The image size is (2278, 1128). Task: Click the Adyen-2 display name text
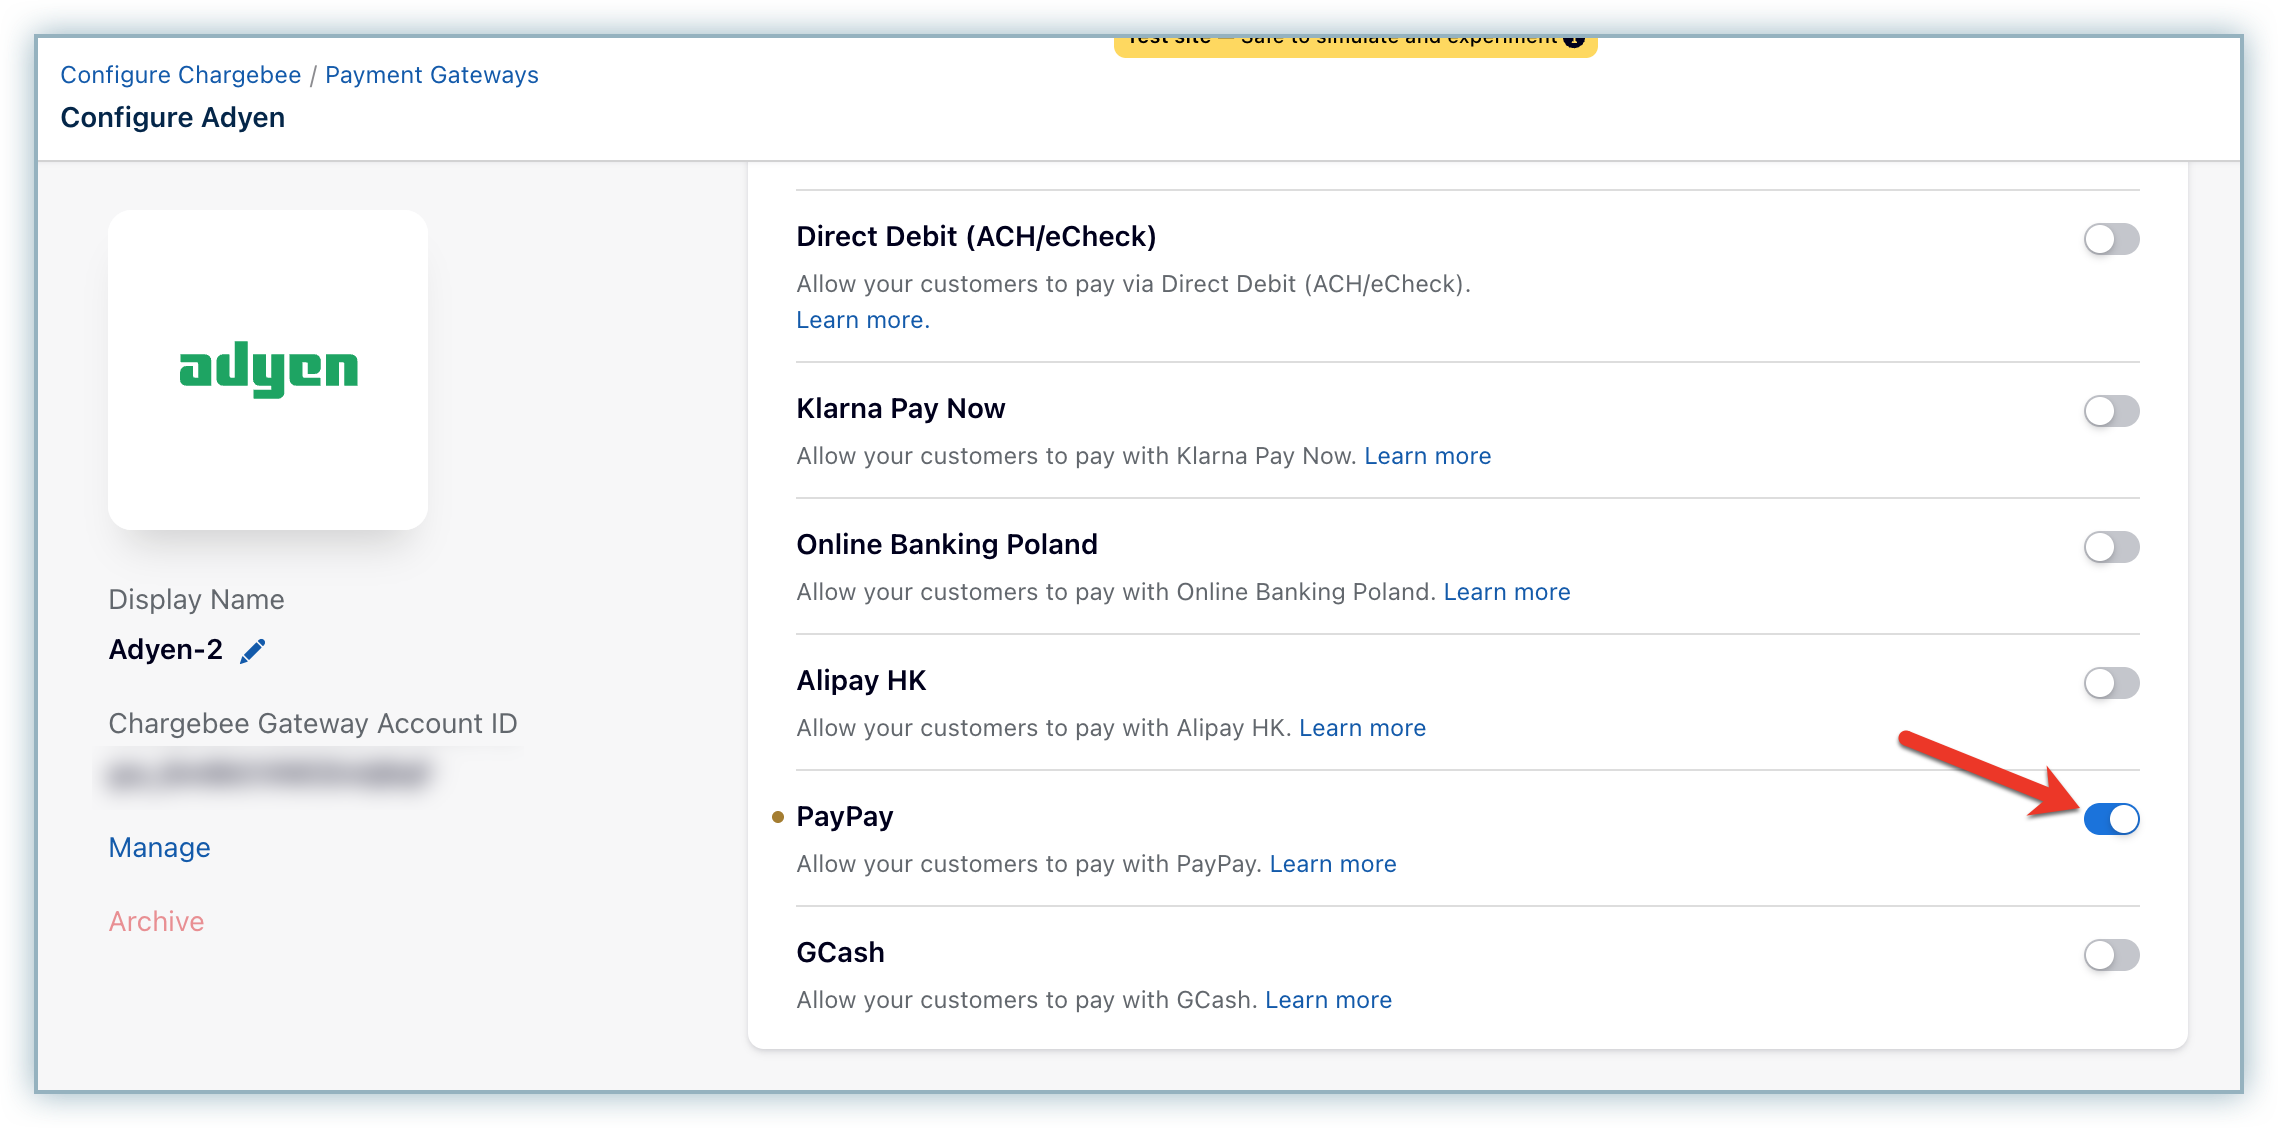pos(166,650)
